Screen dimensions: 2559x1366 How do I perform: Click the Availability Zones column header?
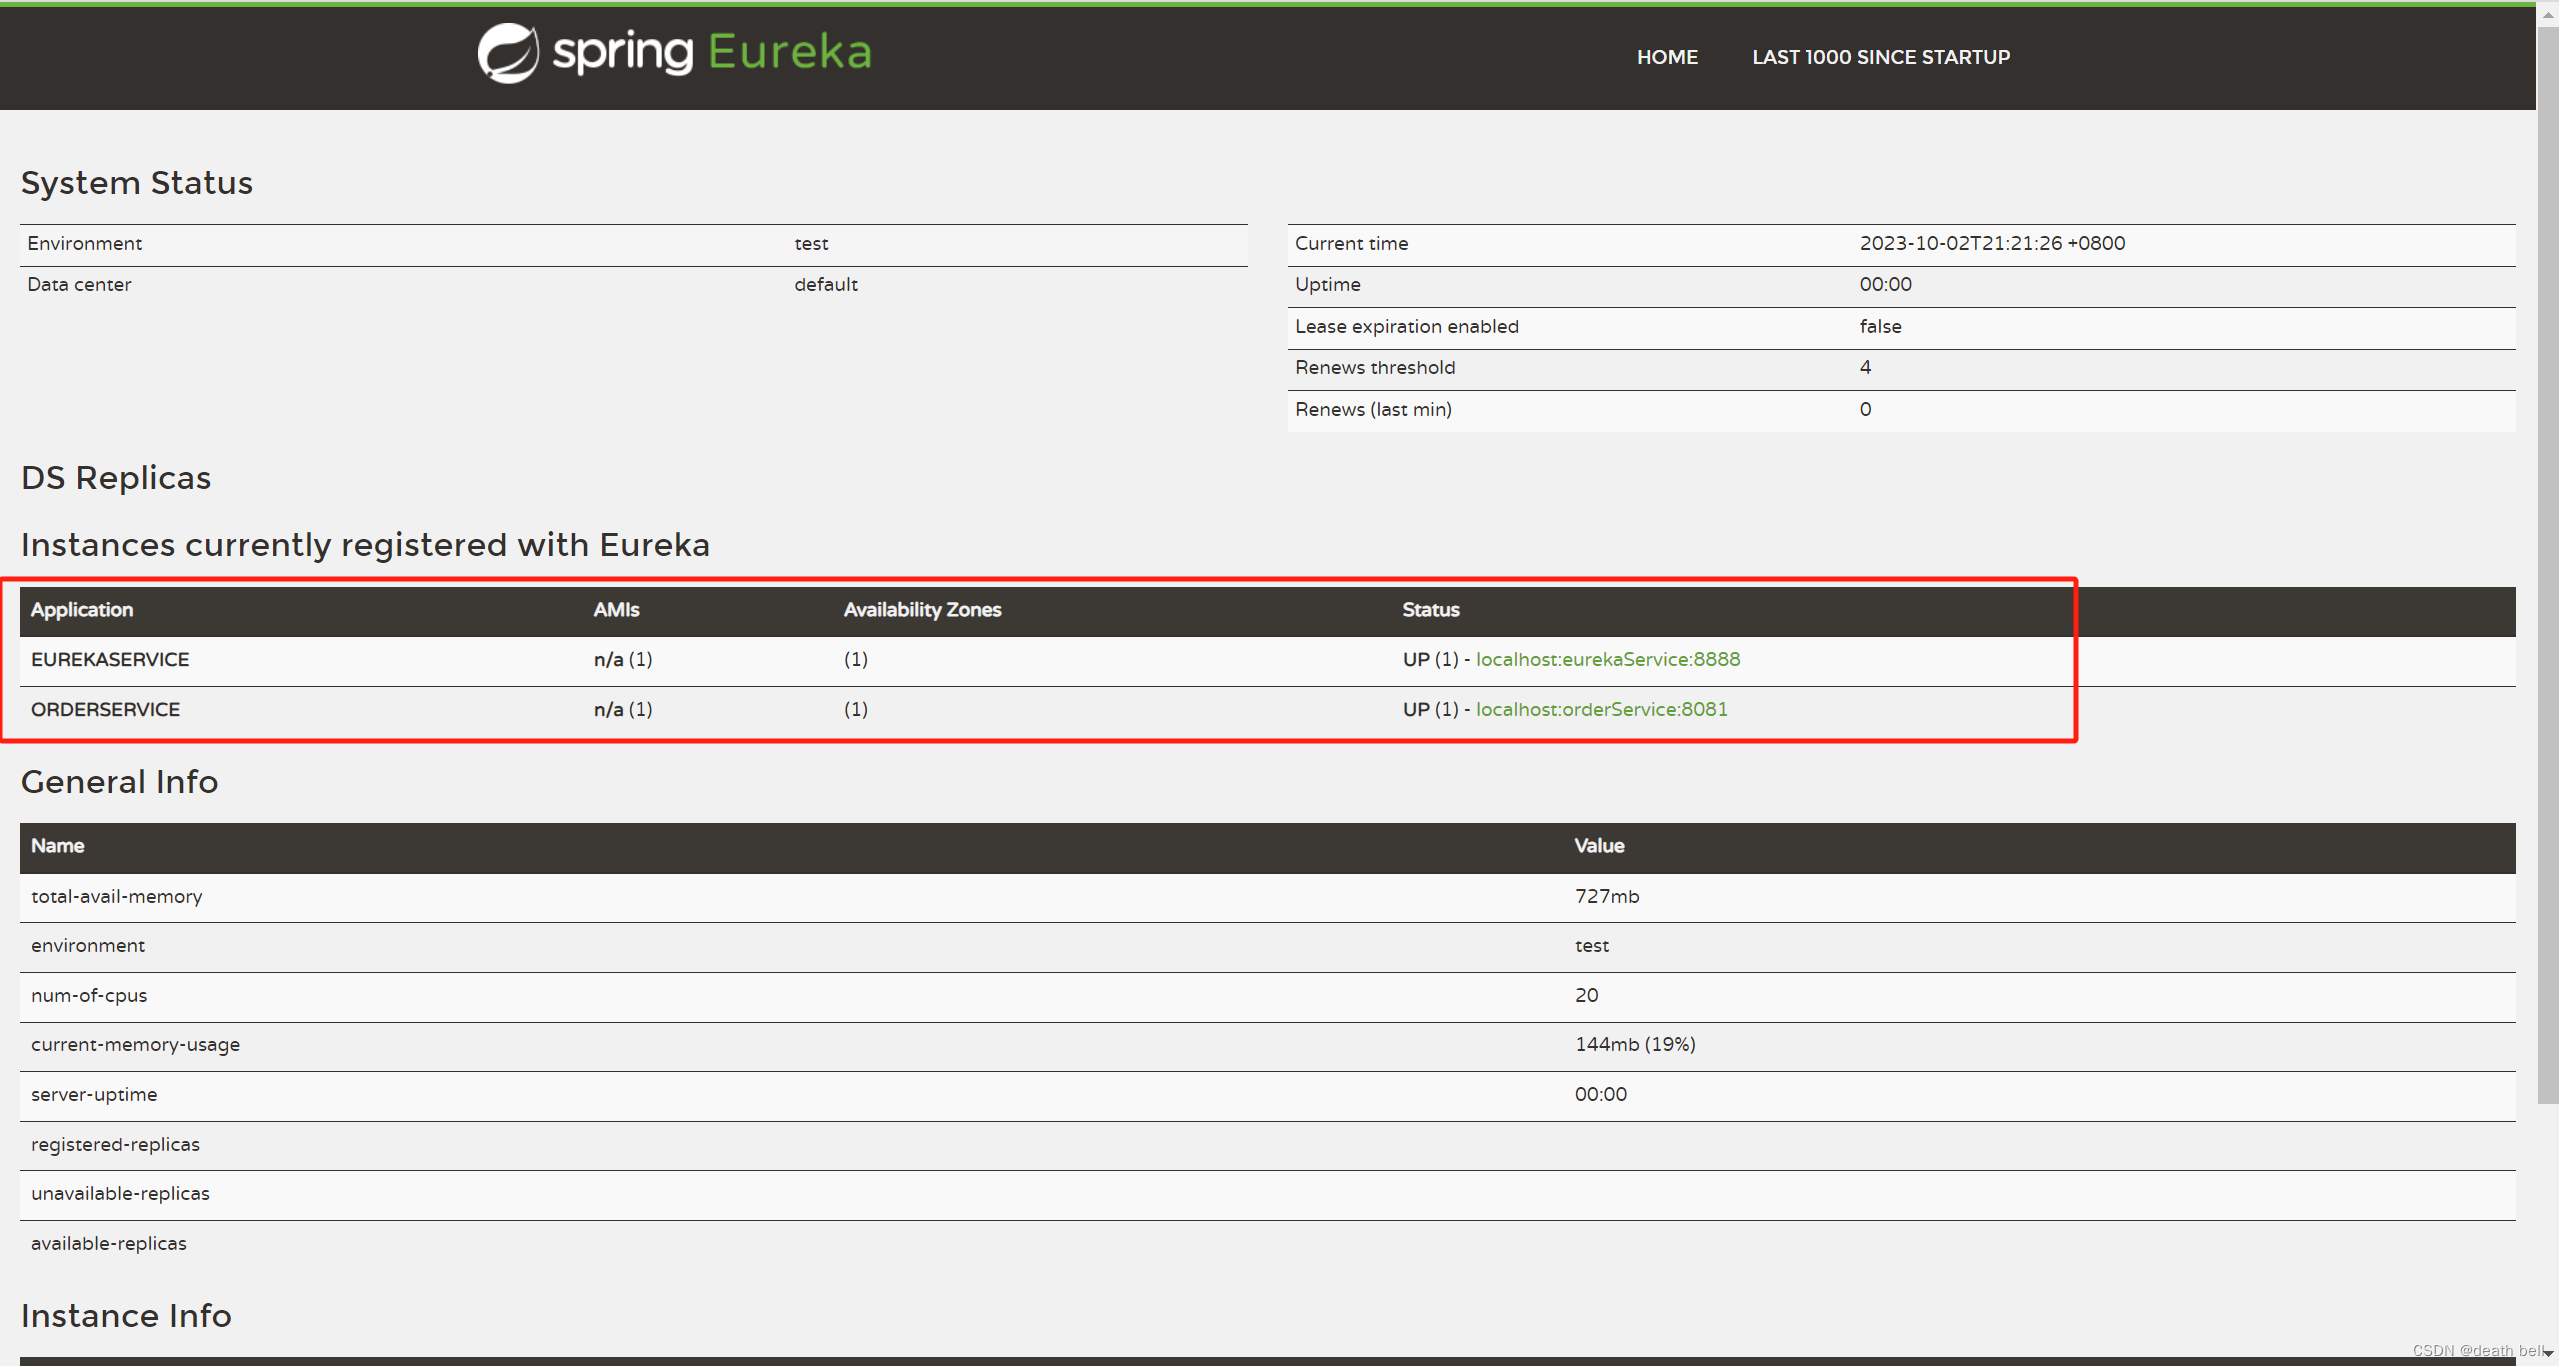tap(922, 610)
